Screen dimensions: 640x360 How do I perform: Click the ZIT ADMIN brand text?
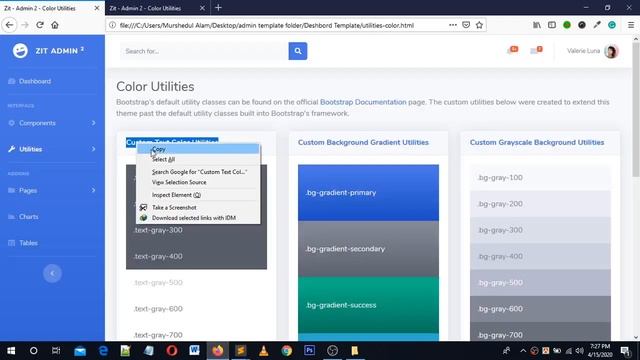click(60, 51)
